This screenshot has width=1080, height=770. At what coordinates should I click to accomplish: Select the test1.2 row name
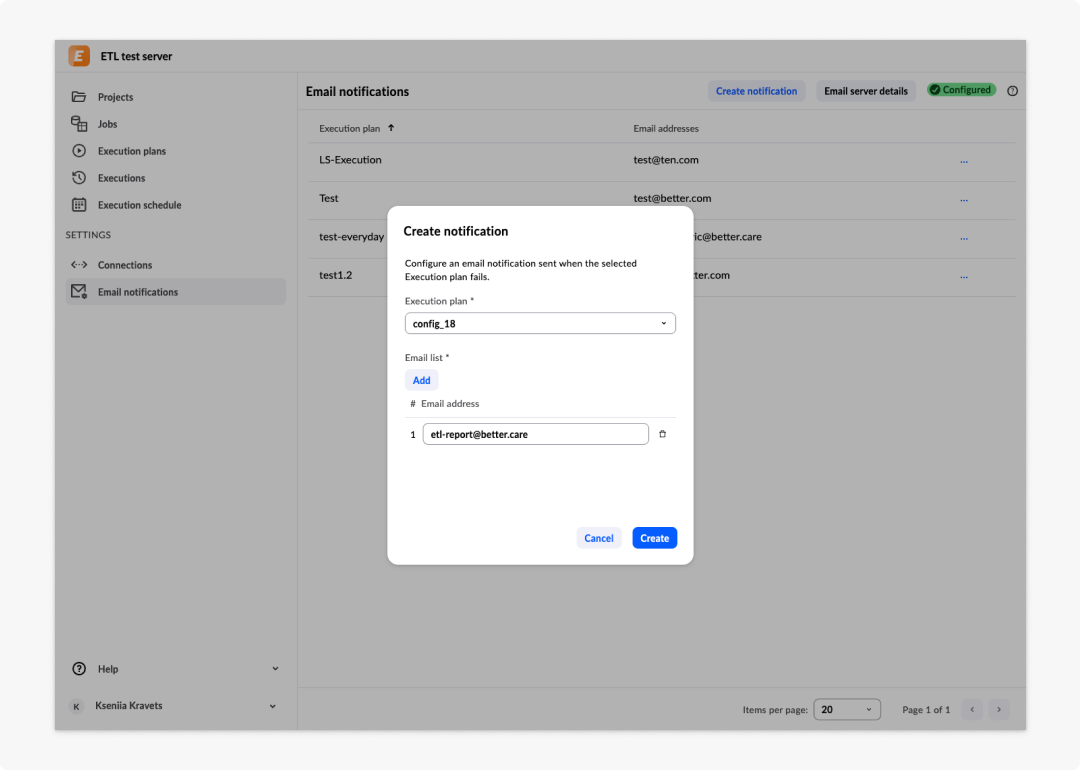click(335, 275)
